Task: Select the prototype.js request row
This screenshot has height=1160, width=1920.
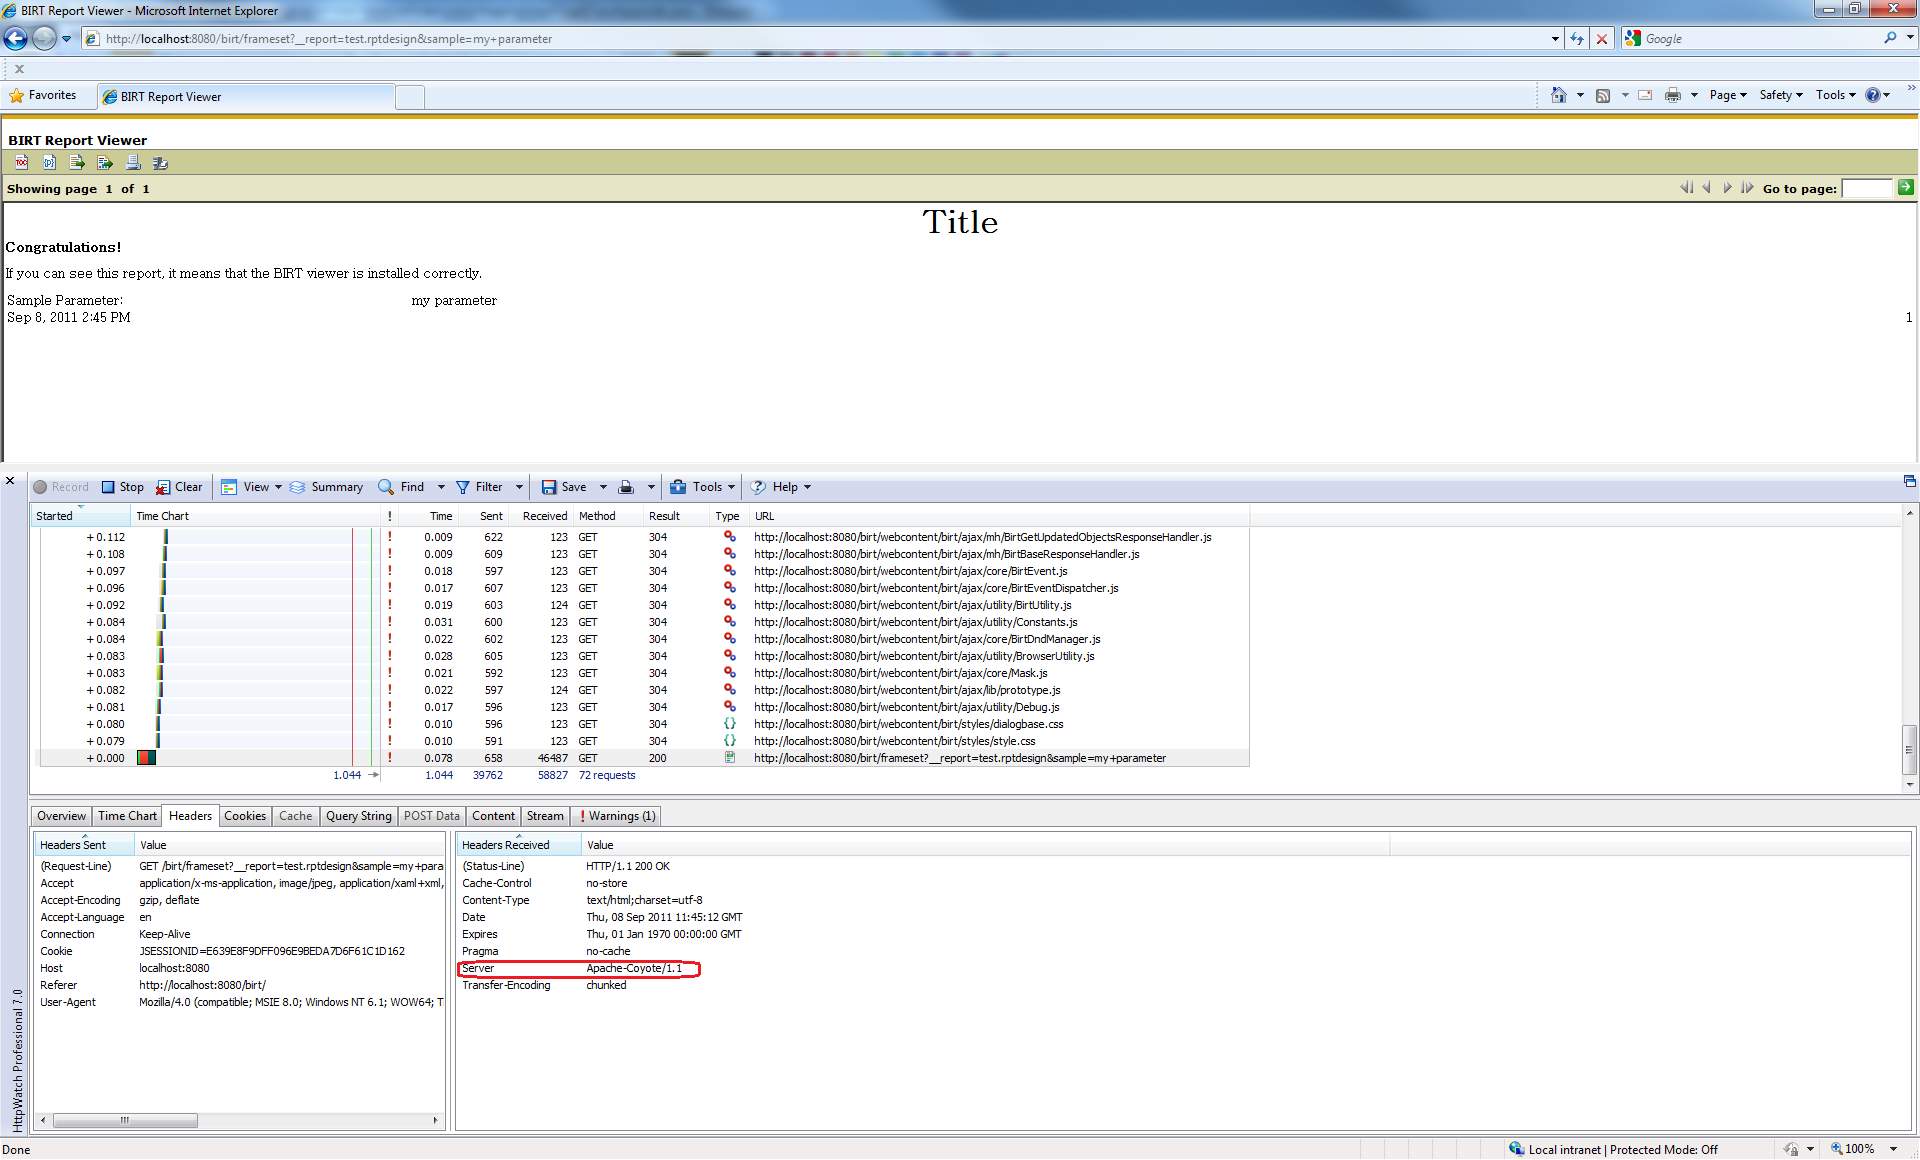Action: (x=643, y=690)
